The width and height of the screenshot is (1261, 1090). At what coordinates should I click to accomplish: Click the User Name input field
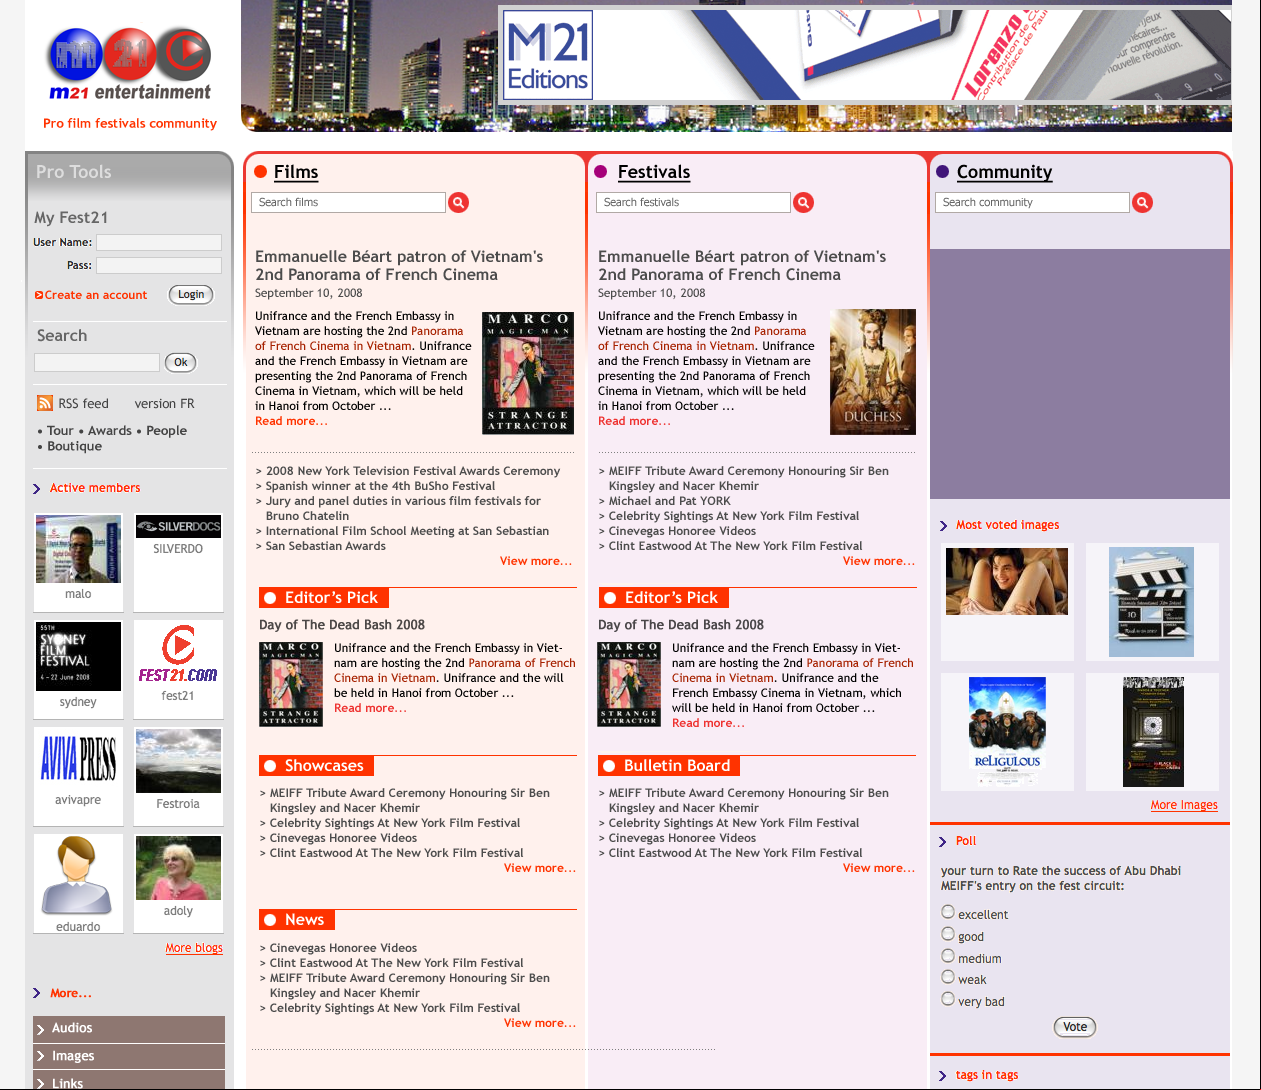pyautogui.click(x=159, y=242)
